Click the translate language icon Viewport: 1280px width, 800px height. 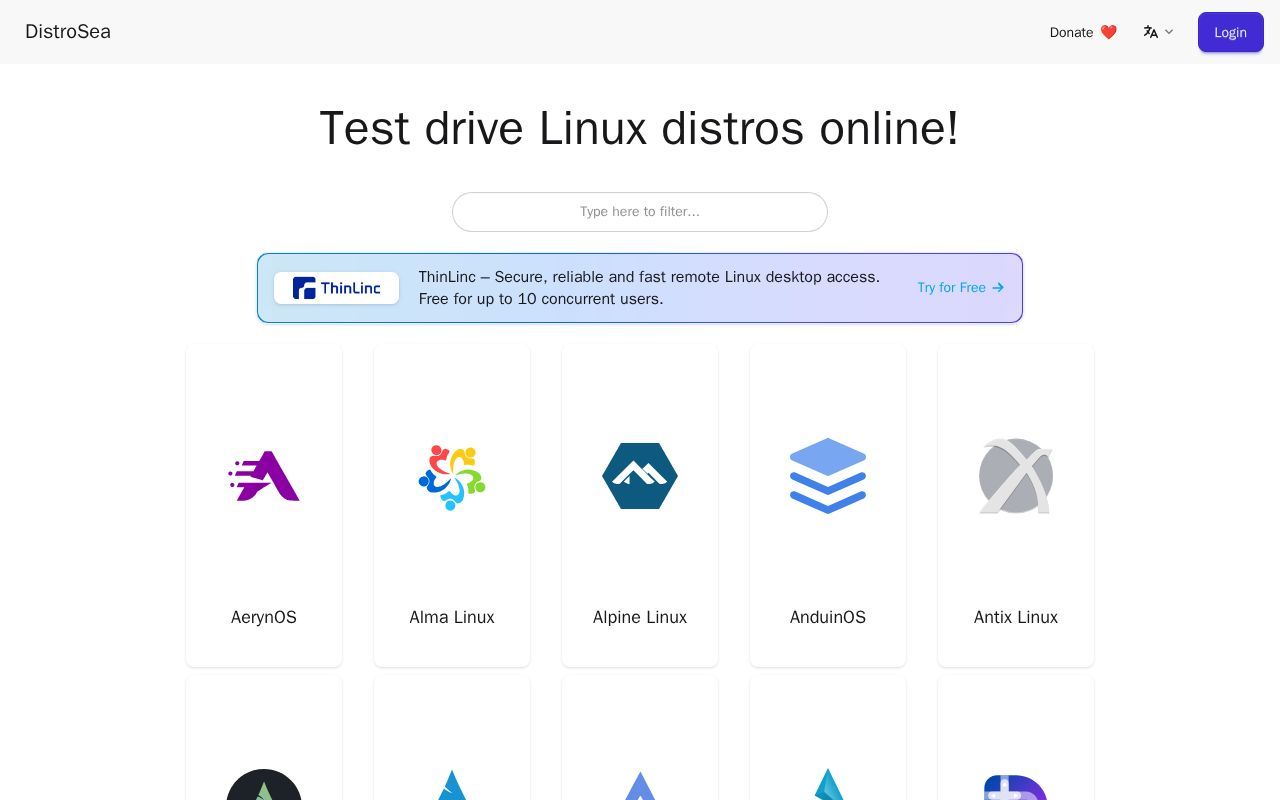coord(1150,32)
